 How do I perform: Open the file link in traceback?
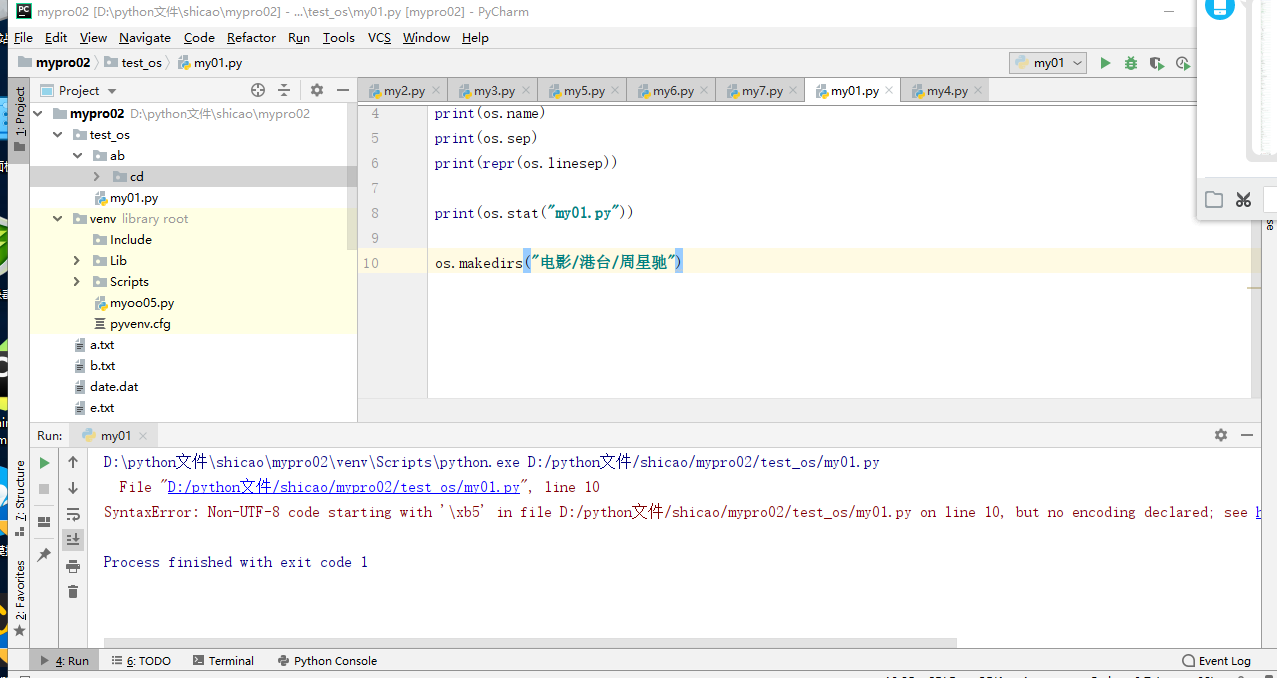(x=343, y=487)
